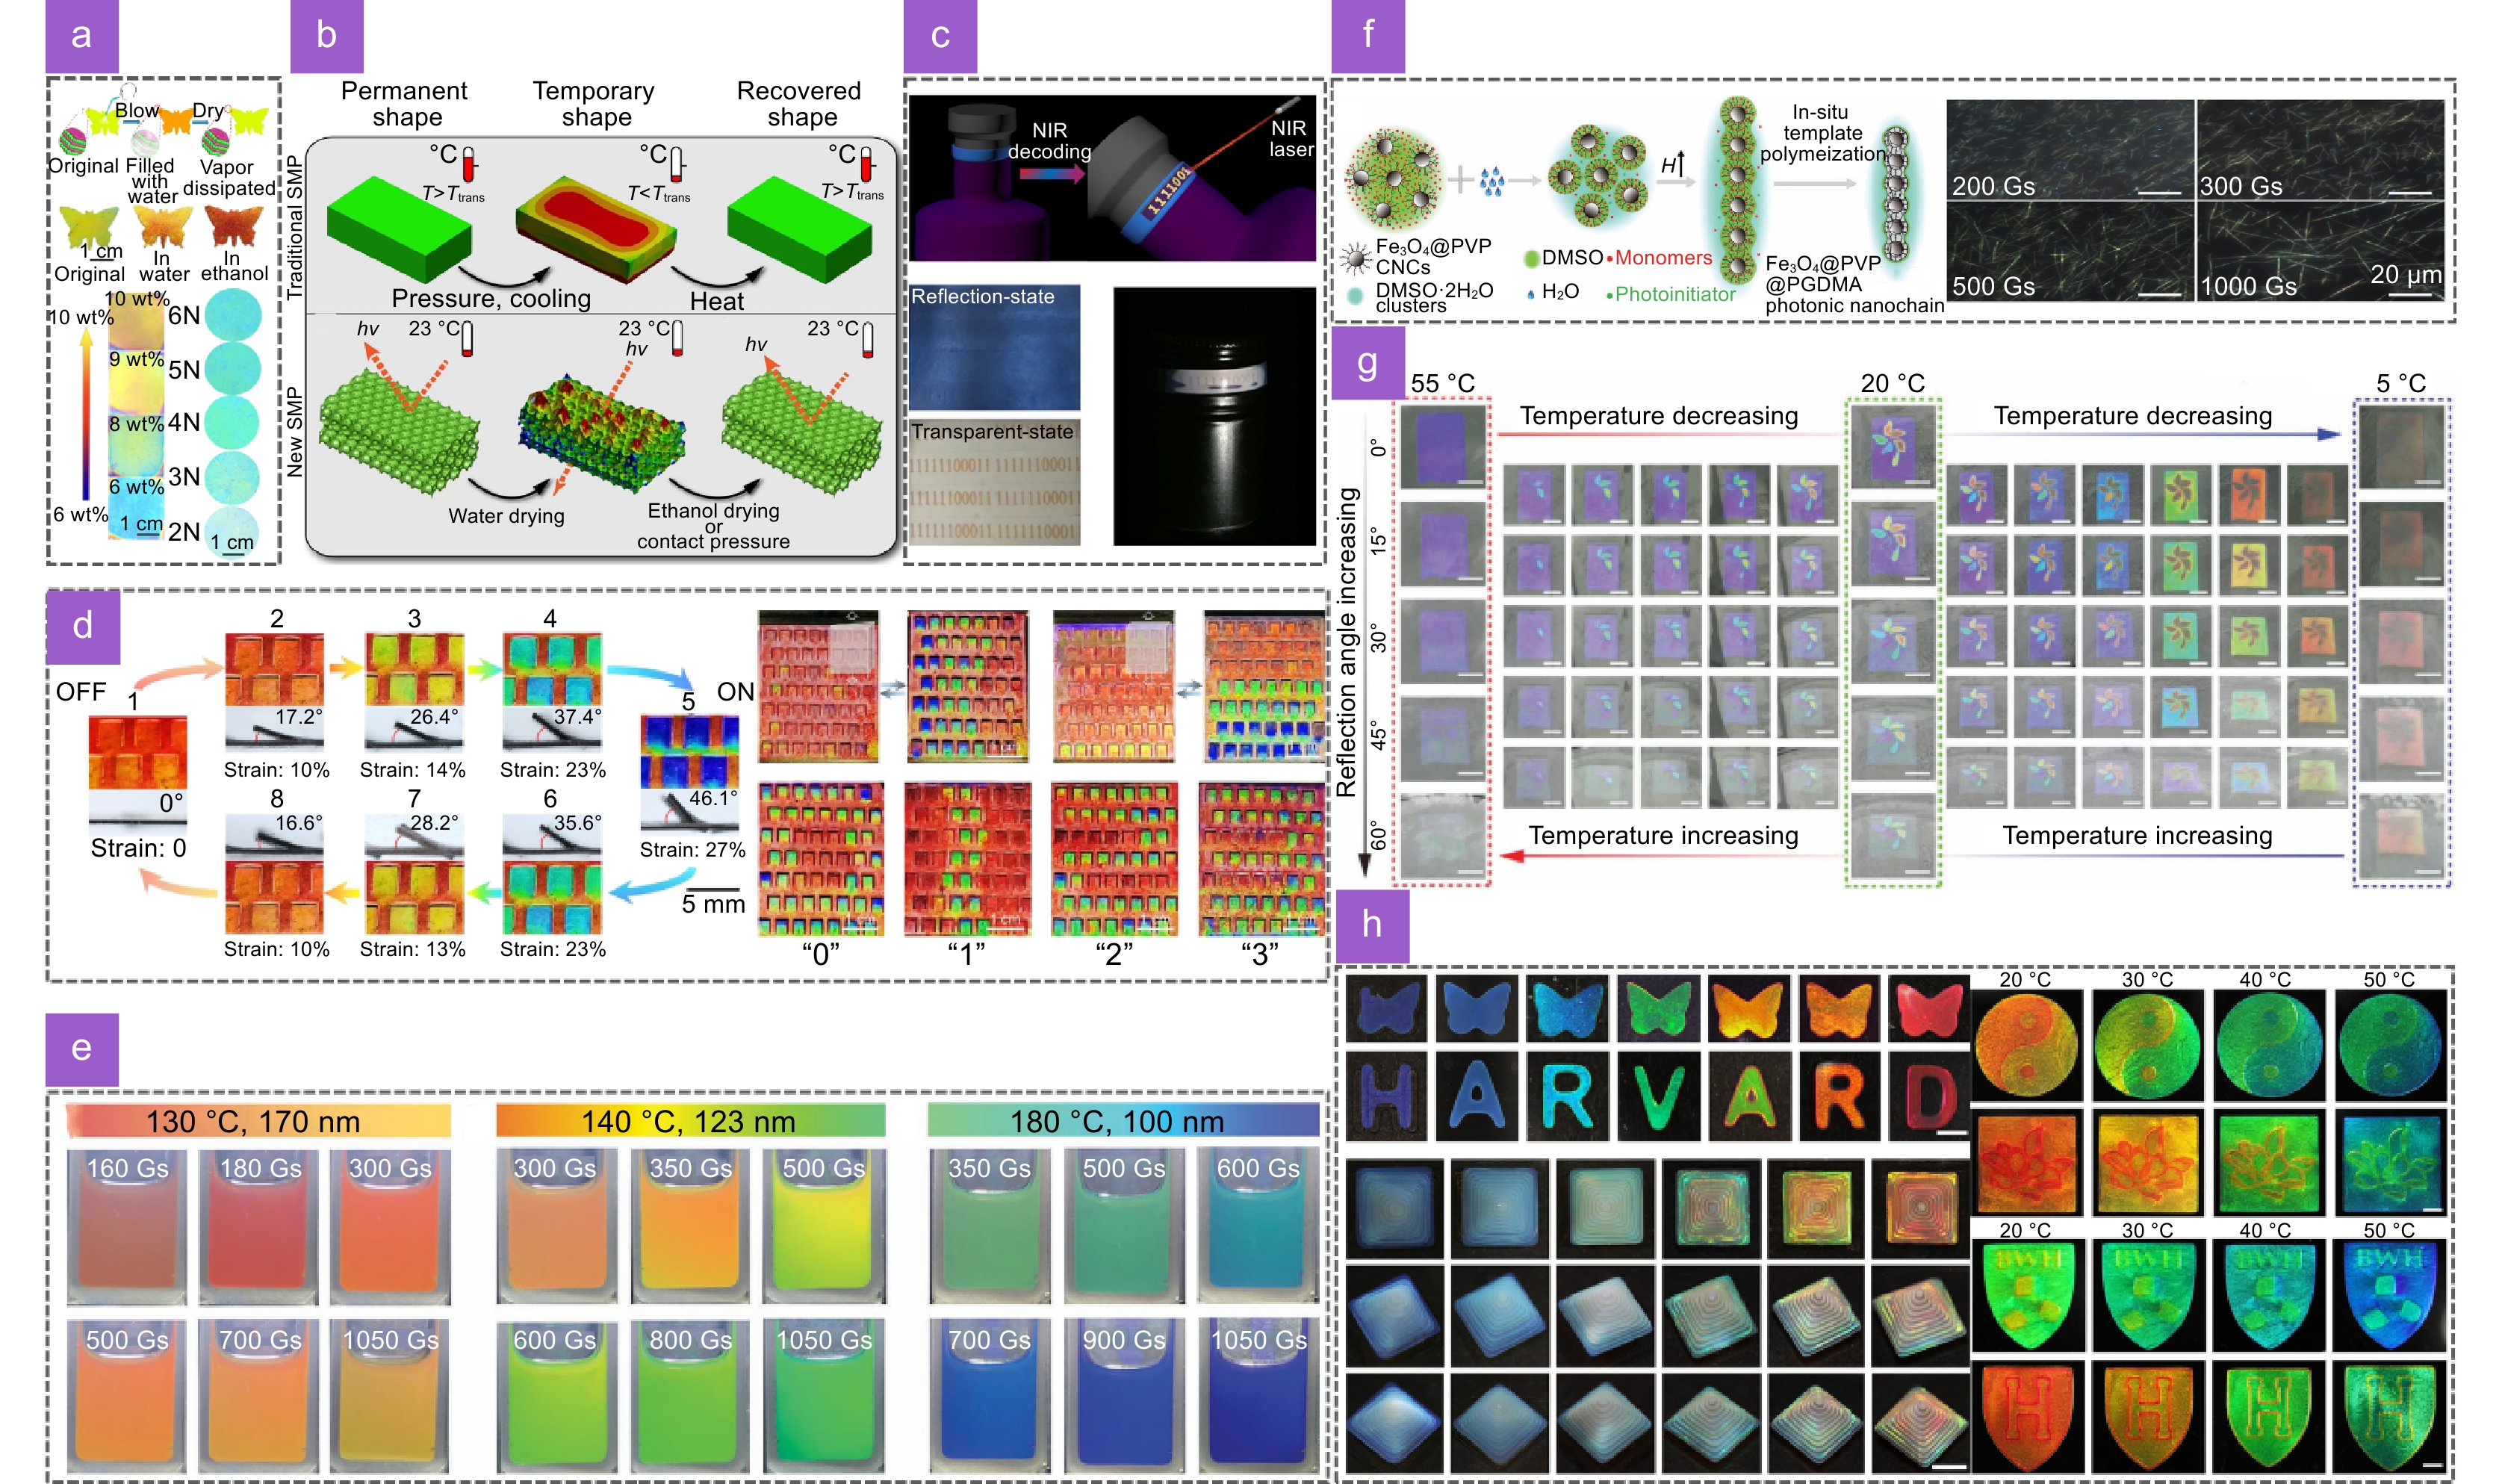The height and width of the screenshot is (1484, 2499).
Task: Open the "Reflection-state" blue image
Action: click(994, 347)
